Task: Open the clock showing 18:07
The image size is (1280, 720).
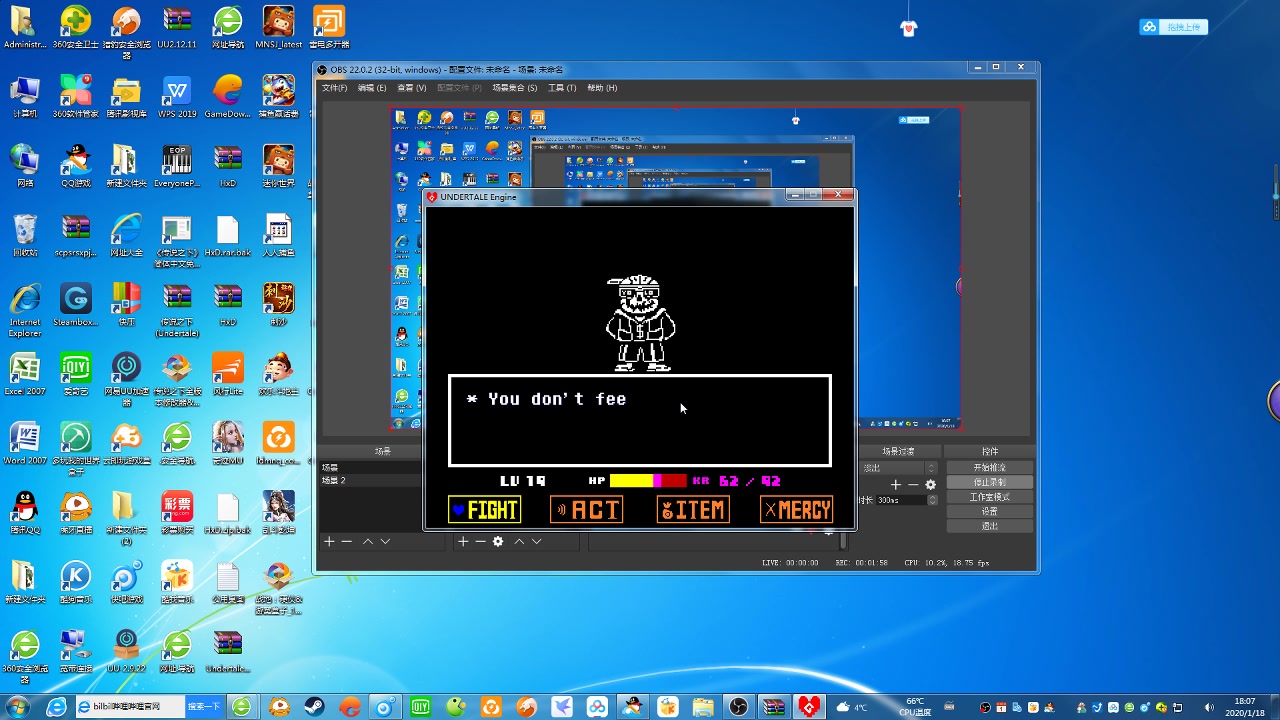Action: pos(1245,707)
